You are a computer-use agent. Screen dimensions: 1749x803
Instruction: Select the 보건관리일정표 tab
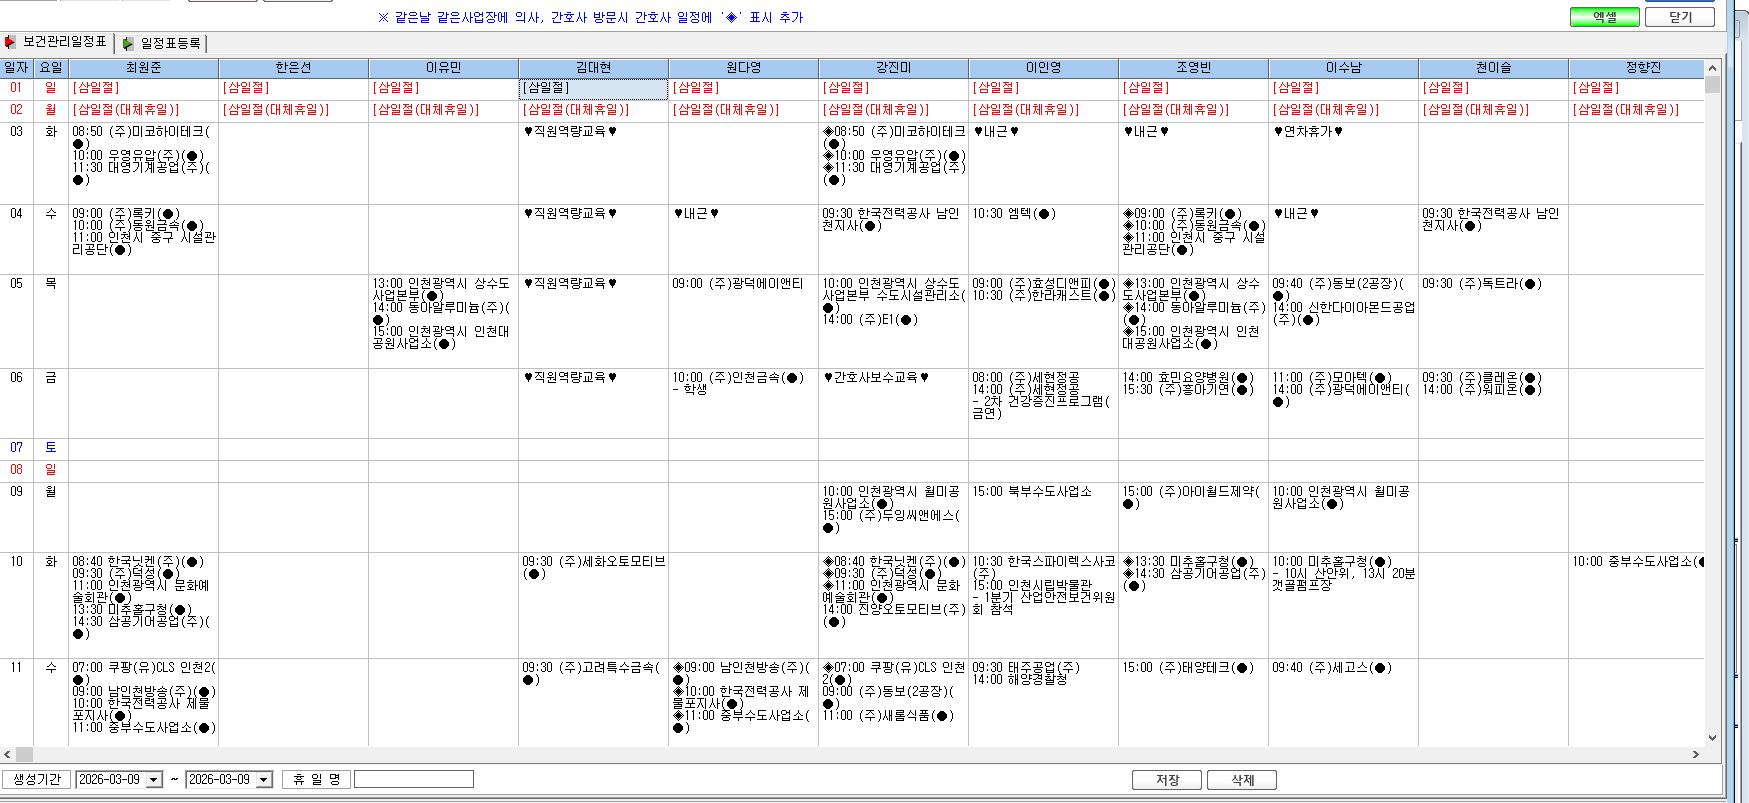tap(56, 42)
